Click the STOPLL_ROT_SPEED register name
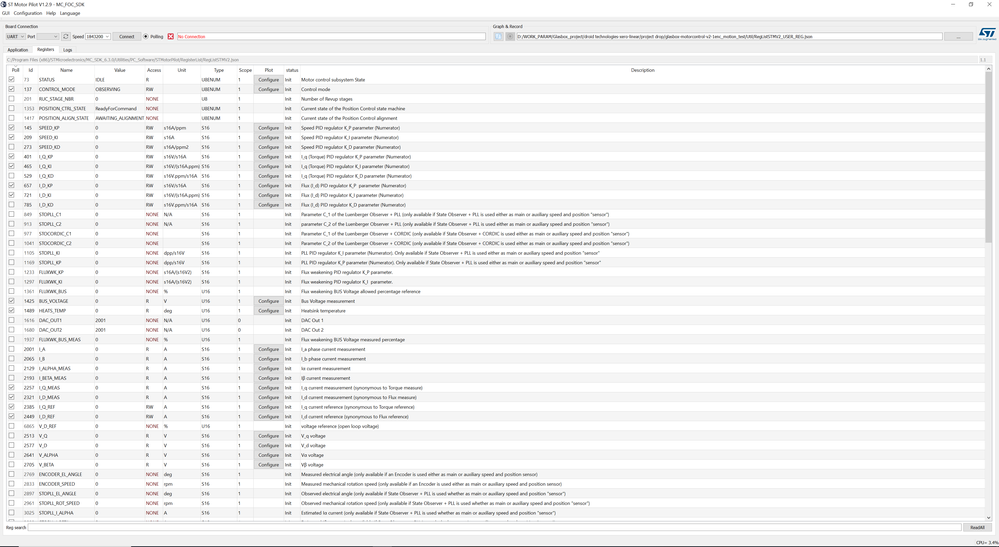The image size is (999, 547). (x=60, y=503)
